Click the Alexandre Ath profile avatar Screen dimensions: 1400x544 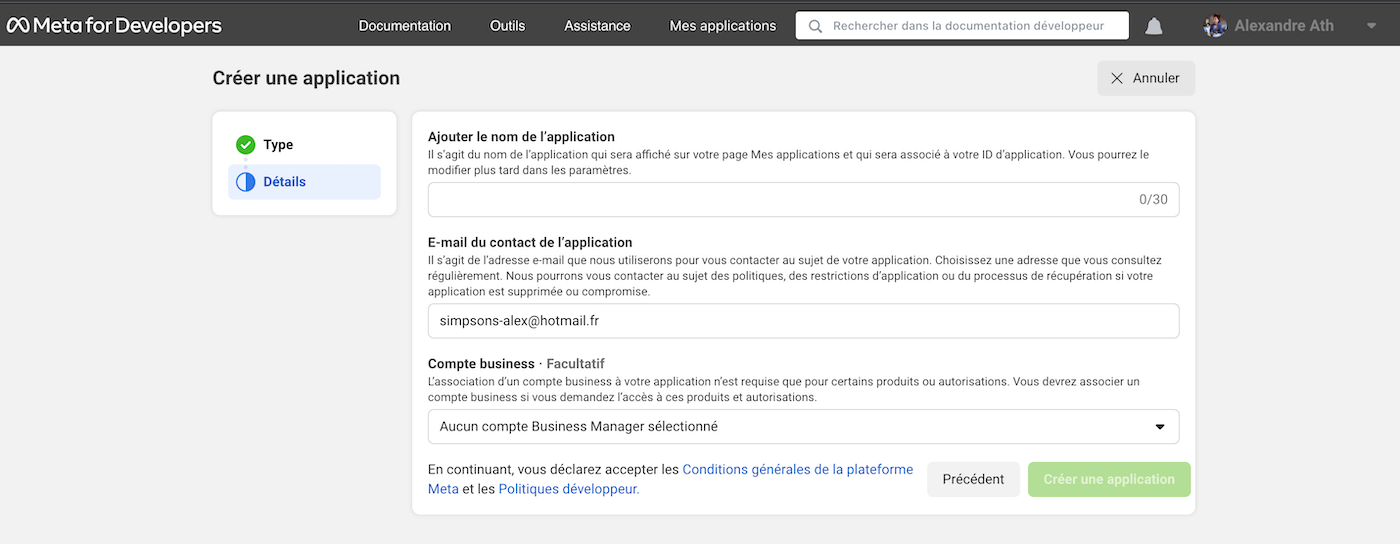tap(1215, 26)
